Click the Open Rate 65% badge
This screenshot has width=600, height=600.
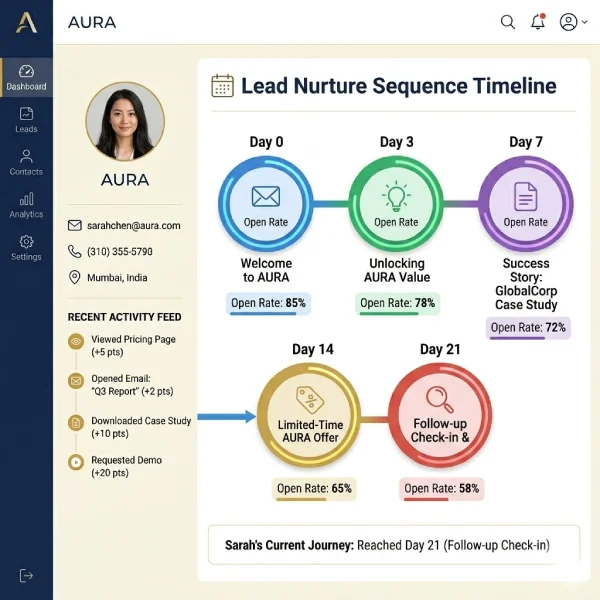click(x=314, y=489)
